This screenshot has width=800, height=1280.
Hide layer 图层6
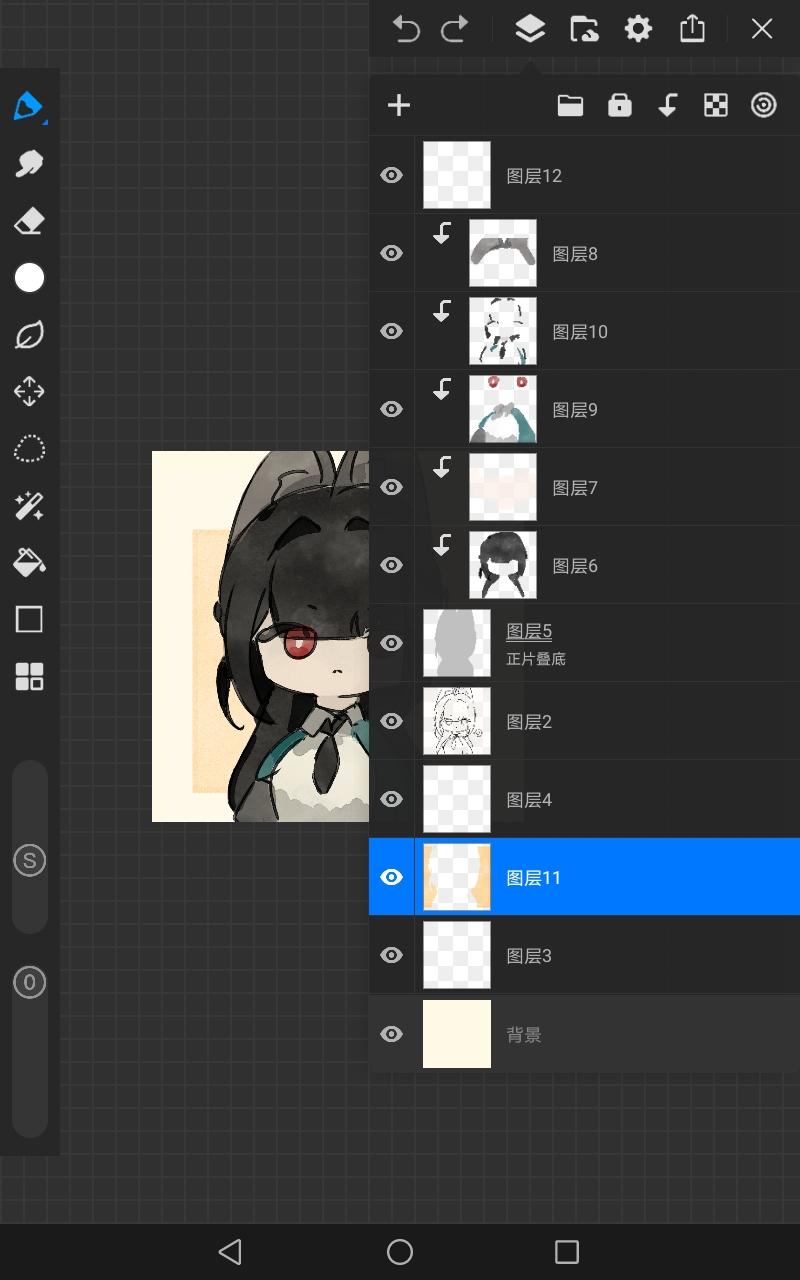pyautogui.click(x=392, y=566)
